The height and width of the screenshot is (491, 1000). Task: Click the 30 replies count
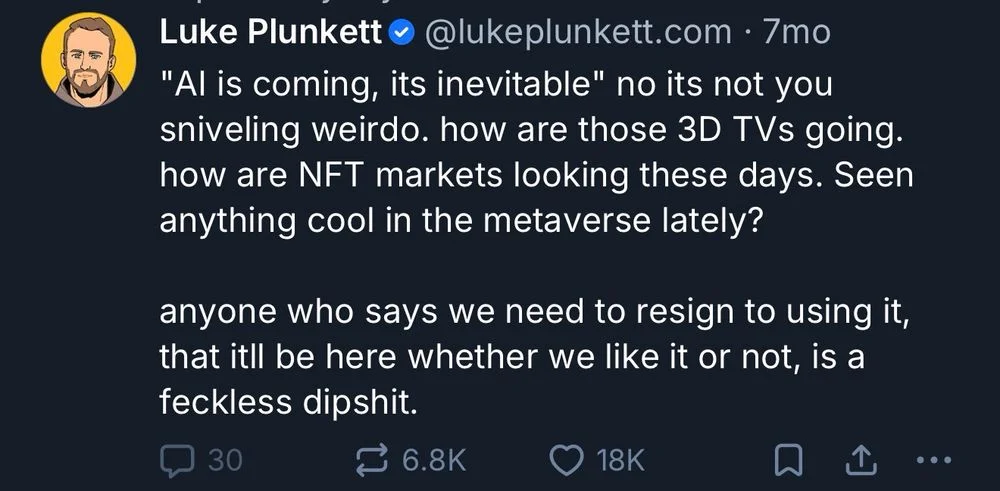(x=225, y=460)
